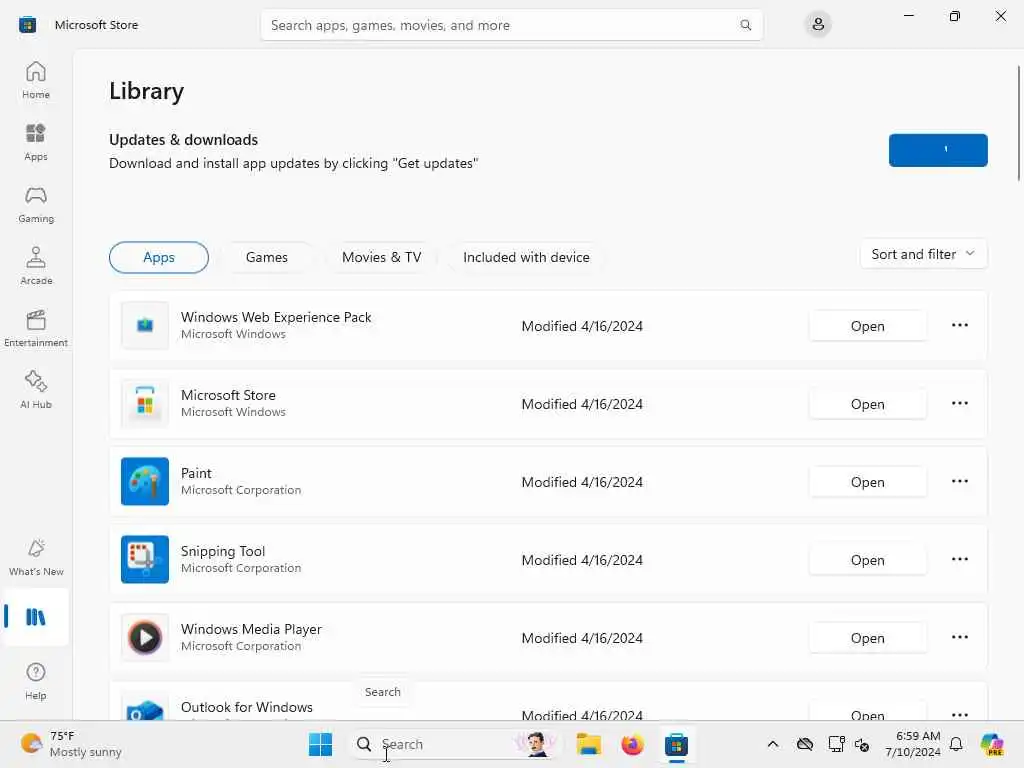The width and height of the screenshot is (1024, 768).
Task: Open more options for Windows Web Experience Pack
Action: tap(959, 325)
